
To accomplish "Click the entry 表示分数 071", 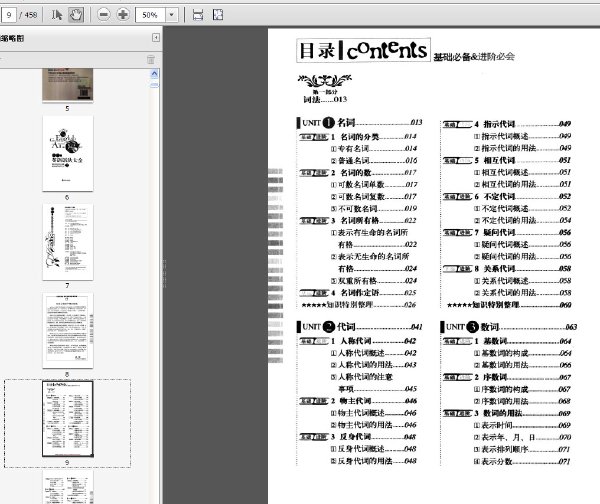I will [522, 462].
